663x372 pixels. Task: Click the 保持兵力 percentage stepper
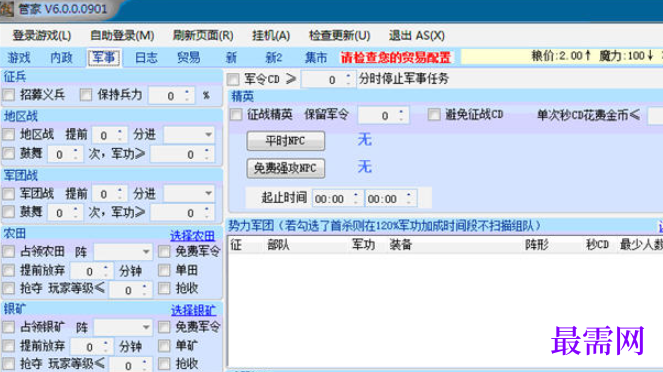[172, 96]
